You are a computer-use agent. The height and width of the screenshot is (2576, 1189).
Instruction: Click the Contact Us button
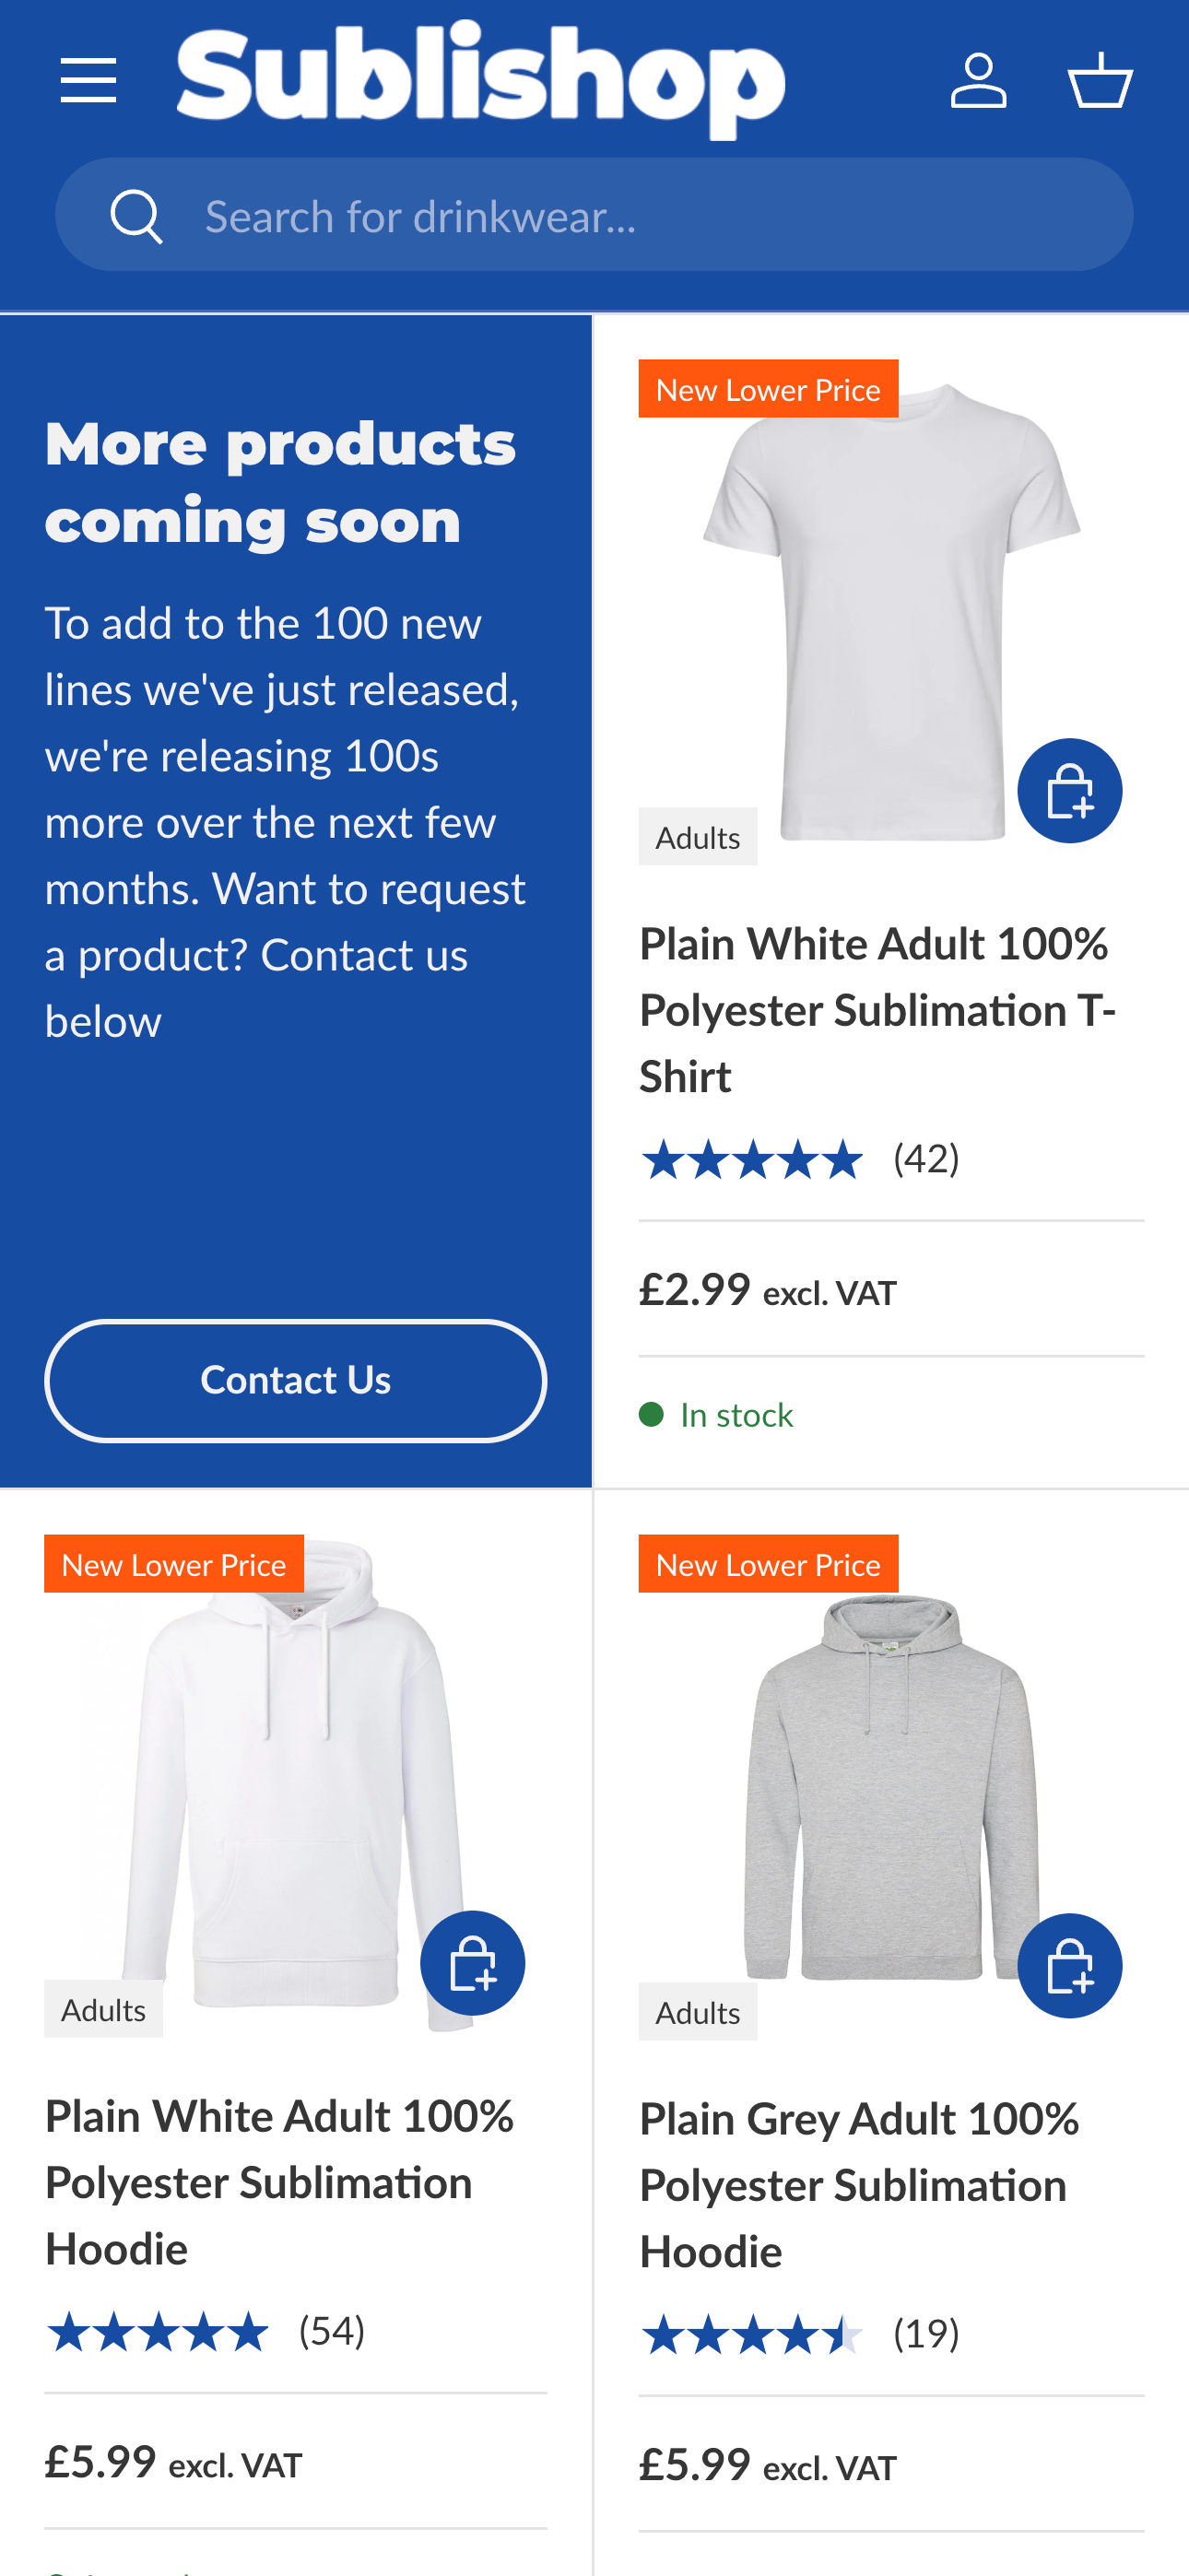click(295, 1380)
